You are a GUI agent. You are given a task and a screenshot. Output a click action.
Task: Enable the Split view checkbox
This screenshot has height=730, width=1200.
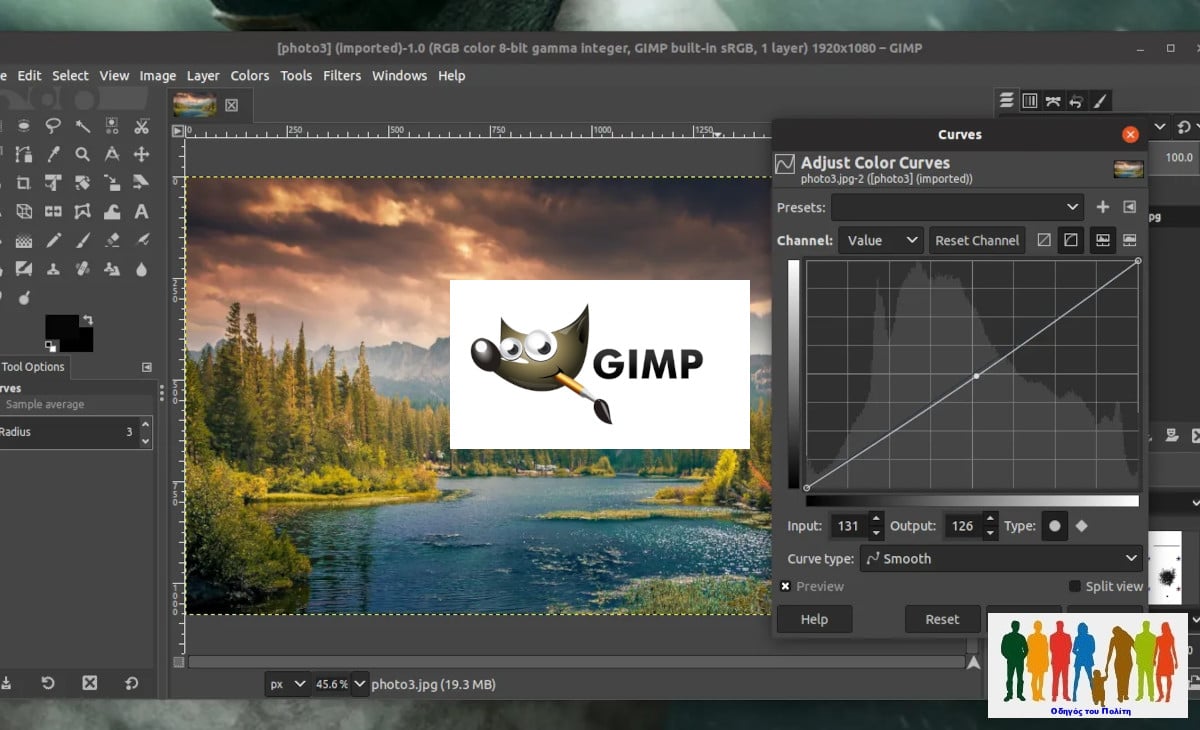1075,586
